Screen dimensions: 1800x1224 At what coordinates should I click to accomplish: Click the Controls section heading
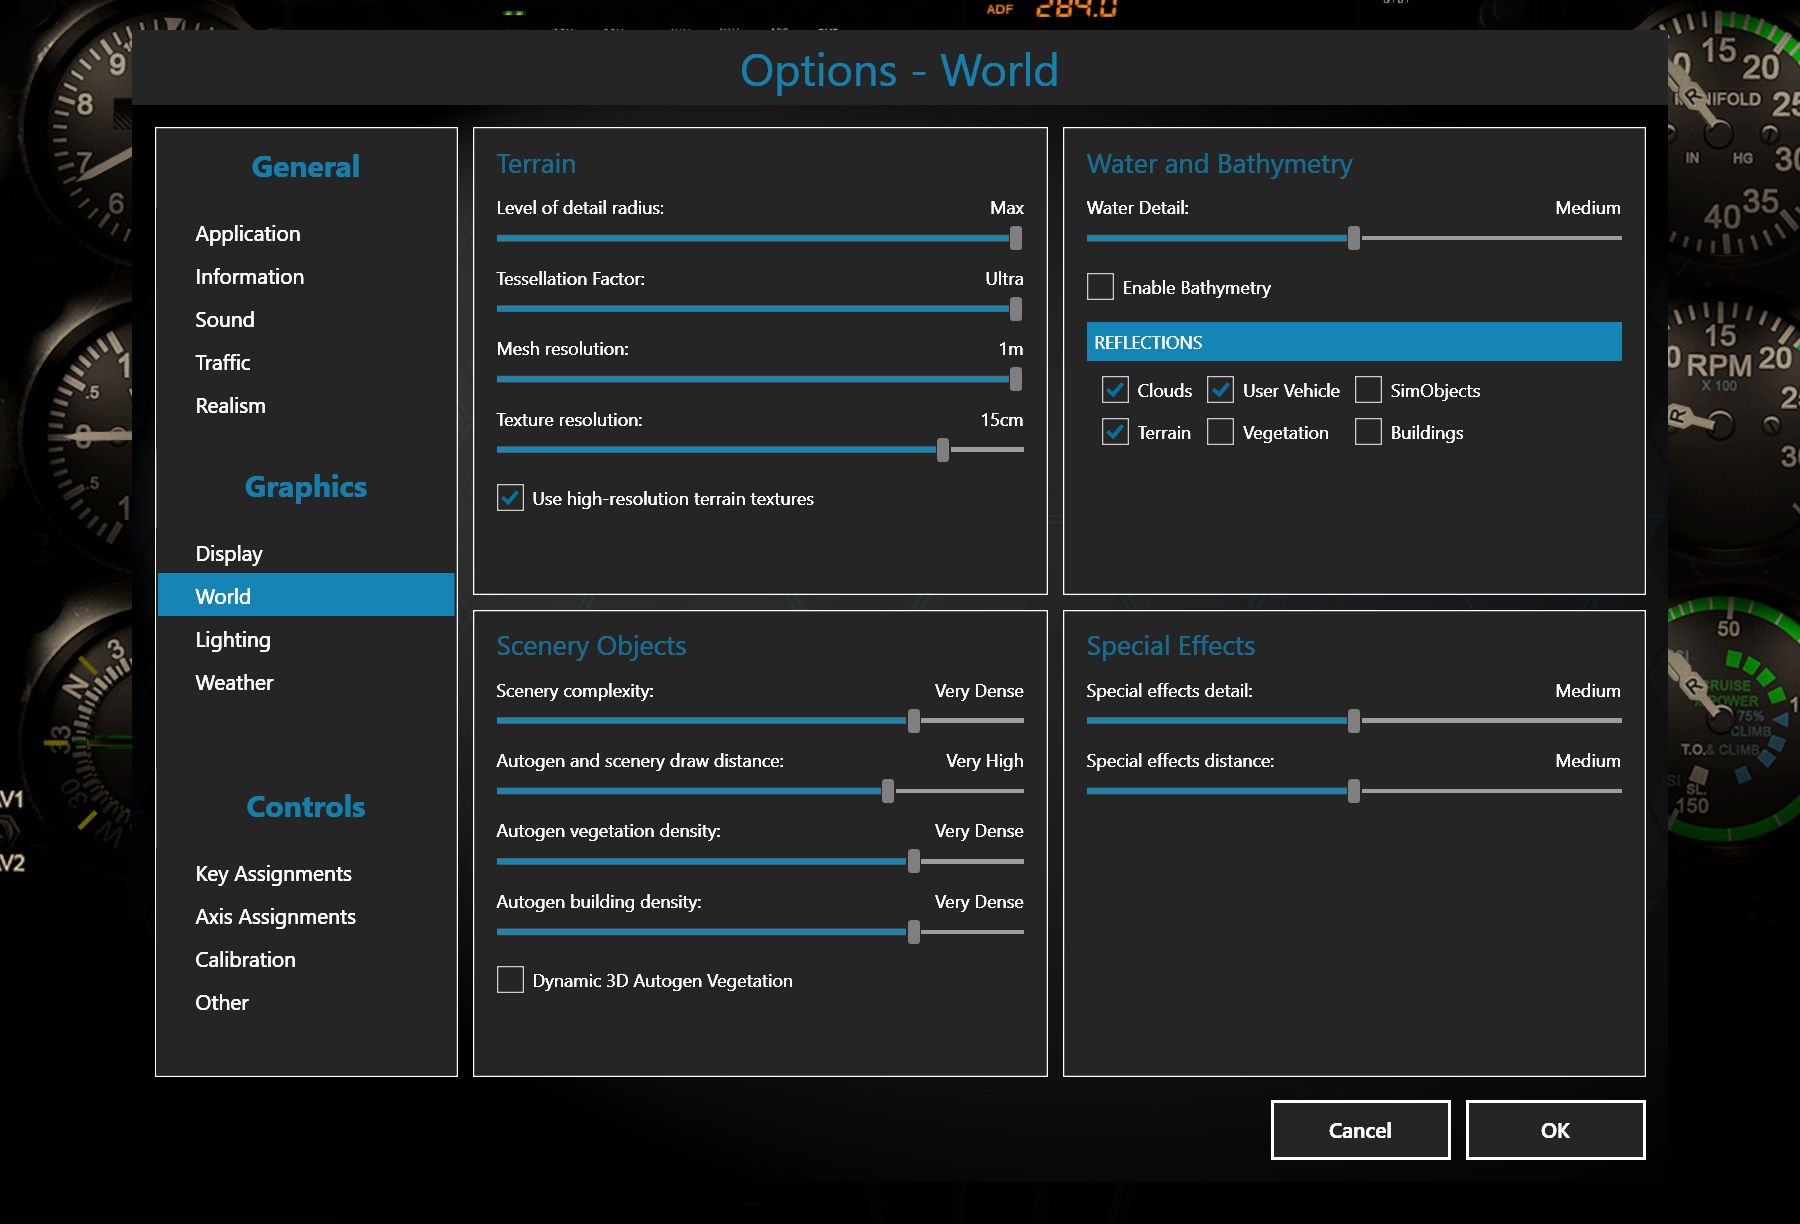306,807
